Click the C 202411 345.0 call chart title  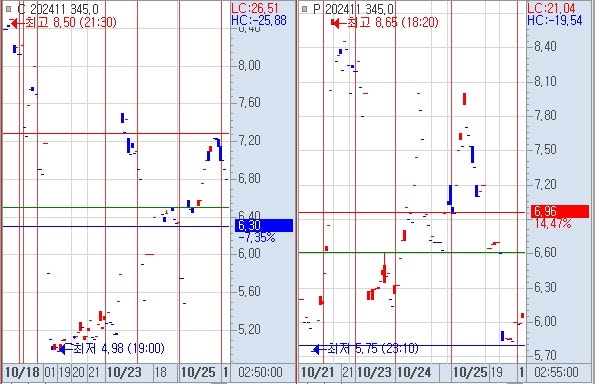(58, 9)
